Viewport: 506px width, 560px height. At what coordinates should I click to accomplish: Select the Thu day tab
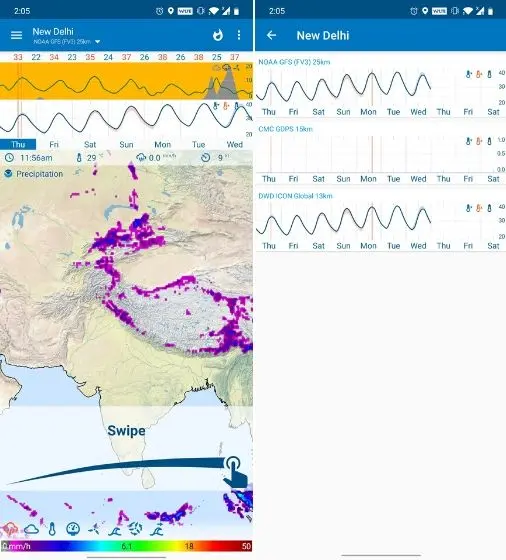click(x=18, y=144)
